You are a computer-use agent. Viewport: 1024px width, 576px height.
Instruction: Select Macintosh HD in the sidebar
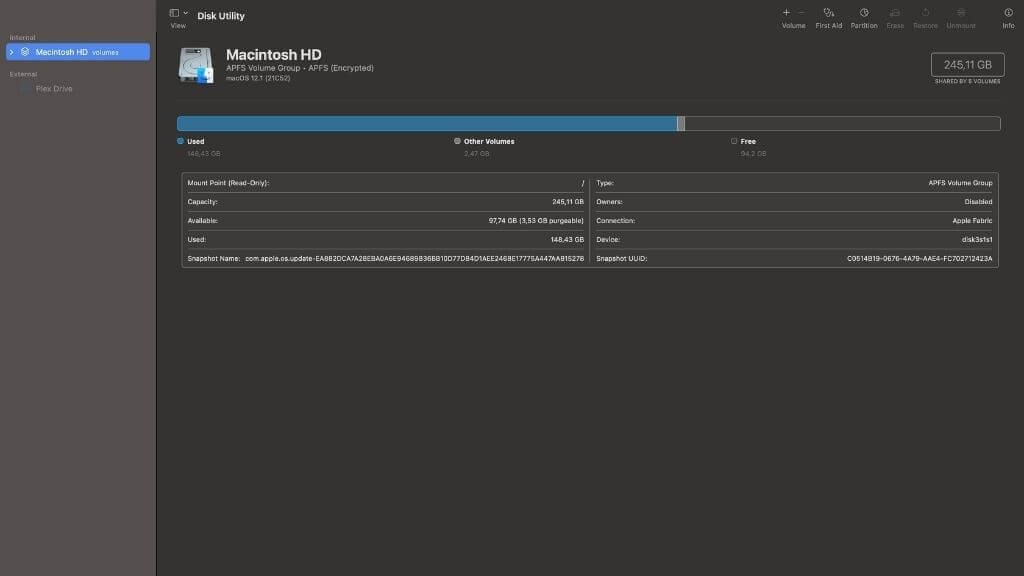[x=62, y=52]
